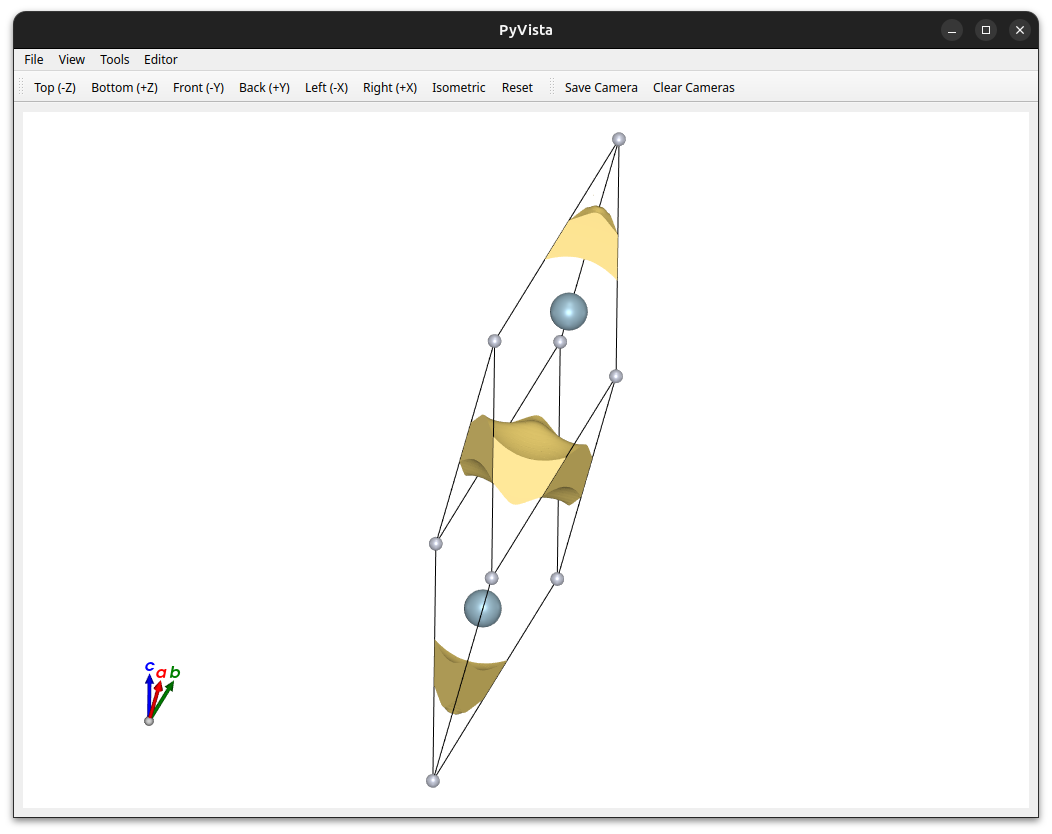This screenshot has width=1052, height=834.
Task: Click the upper large blue-gray atom sphere
Action: [x=568, y=311]
